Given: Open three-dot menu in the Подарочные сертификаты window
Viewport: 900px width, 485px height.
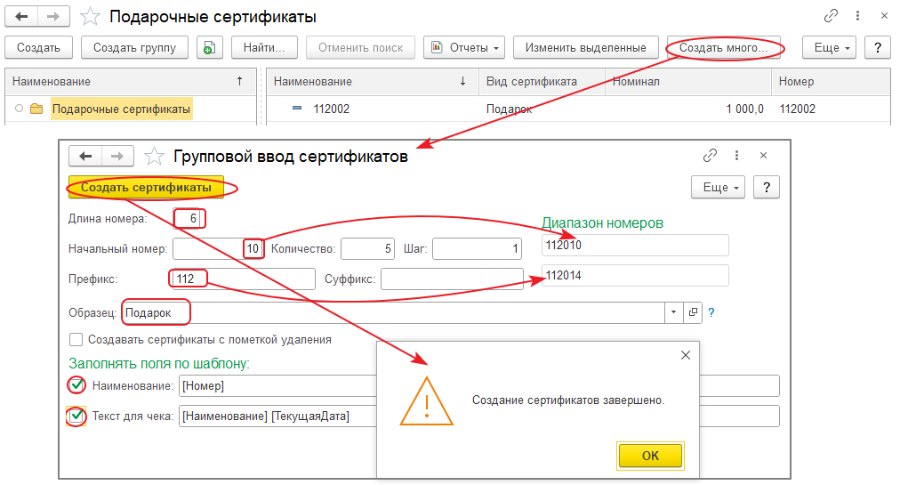Looking at the screenshot, I should [858, 16].
